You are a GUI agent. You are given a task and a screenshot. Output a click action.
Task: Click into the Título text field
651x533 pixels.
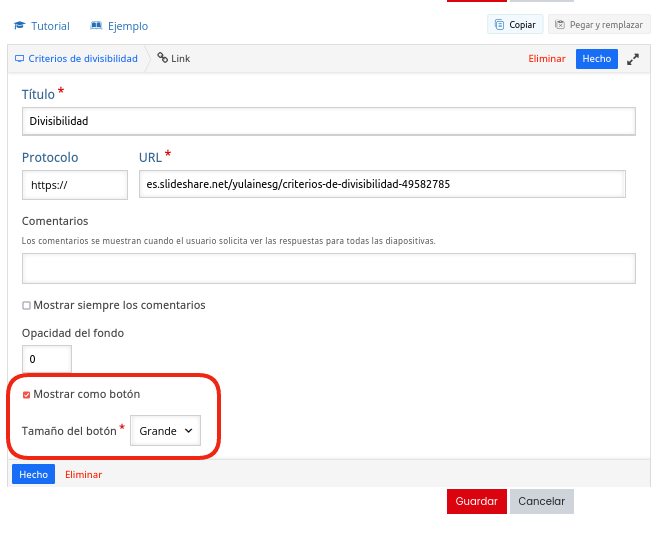328,121
